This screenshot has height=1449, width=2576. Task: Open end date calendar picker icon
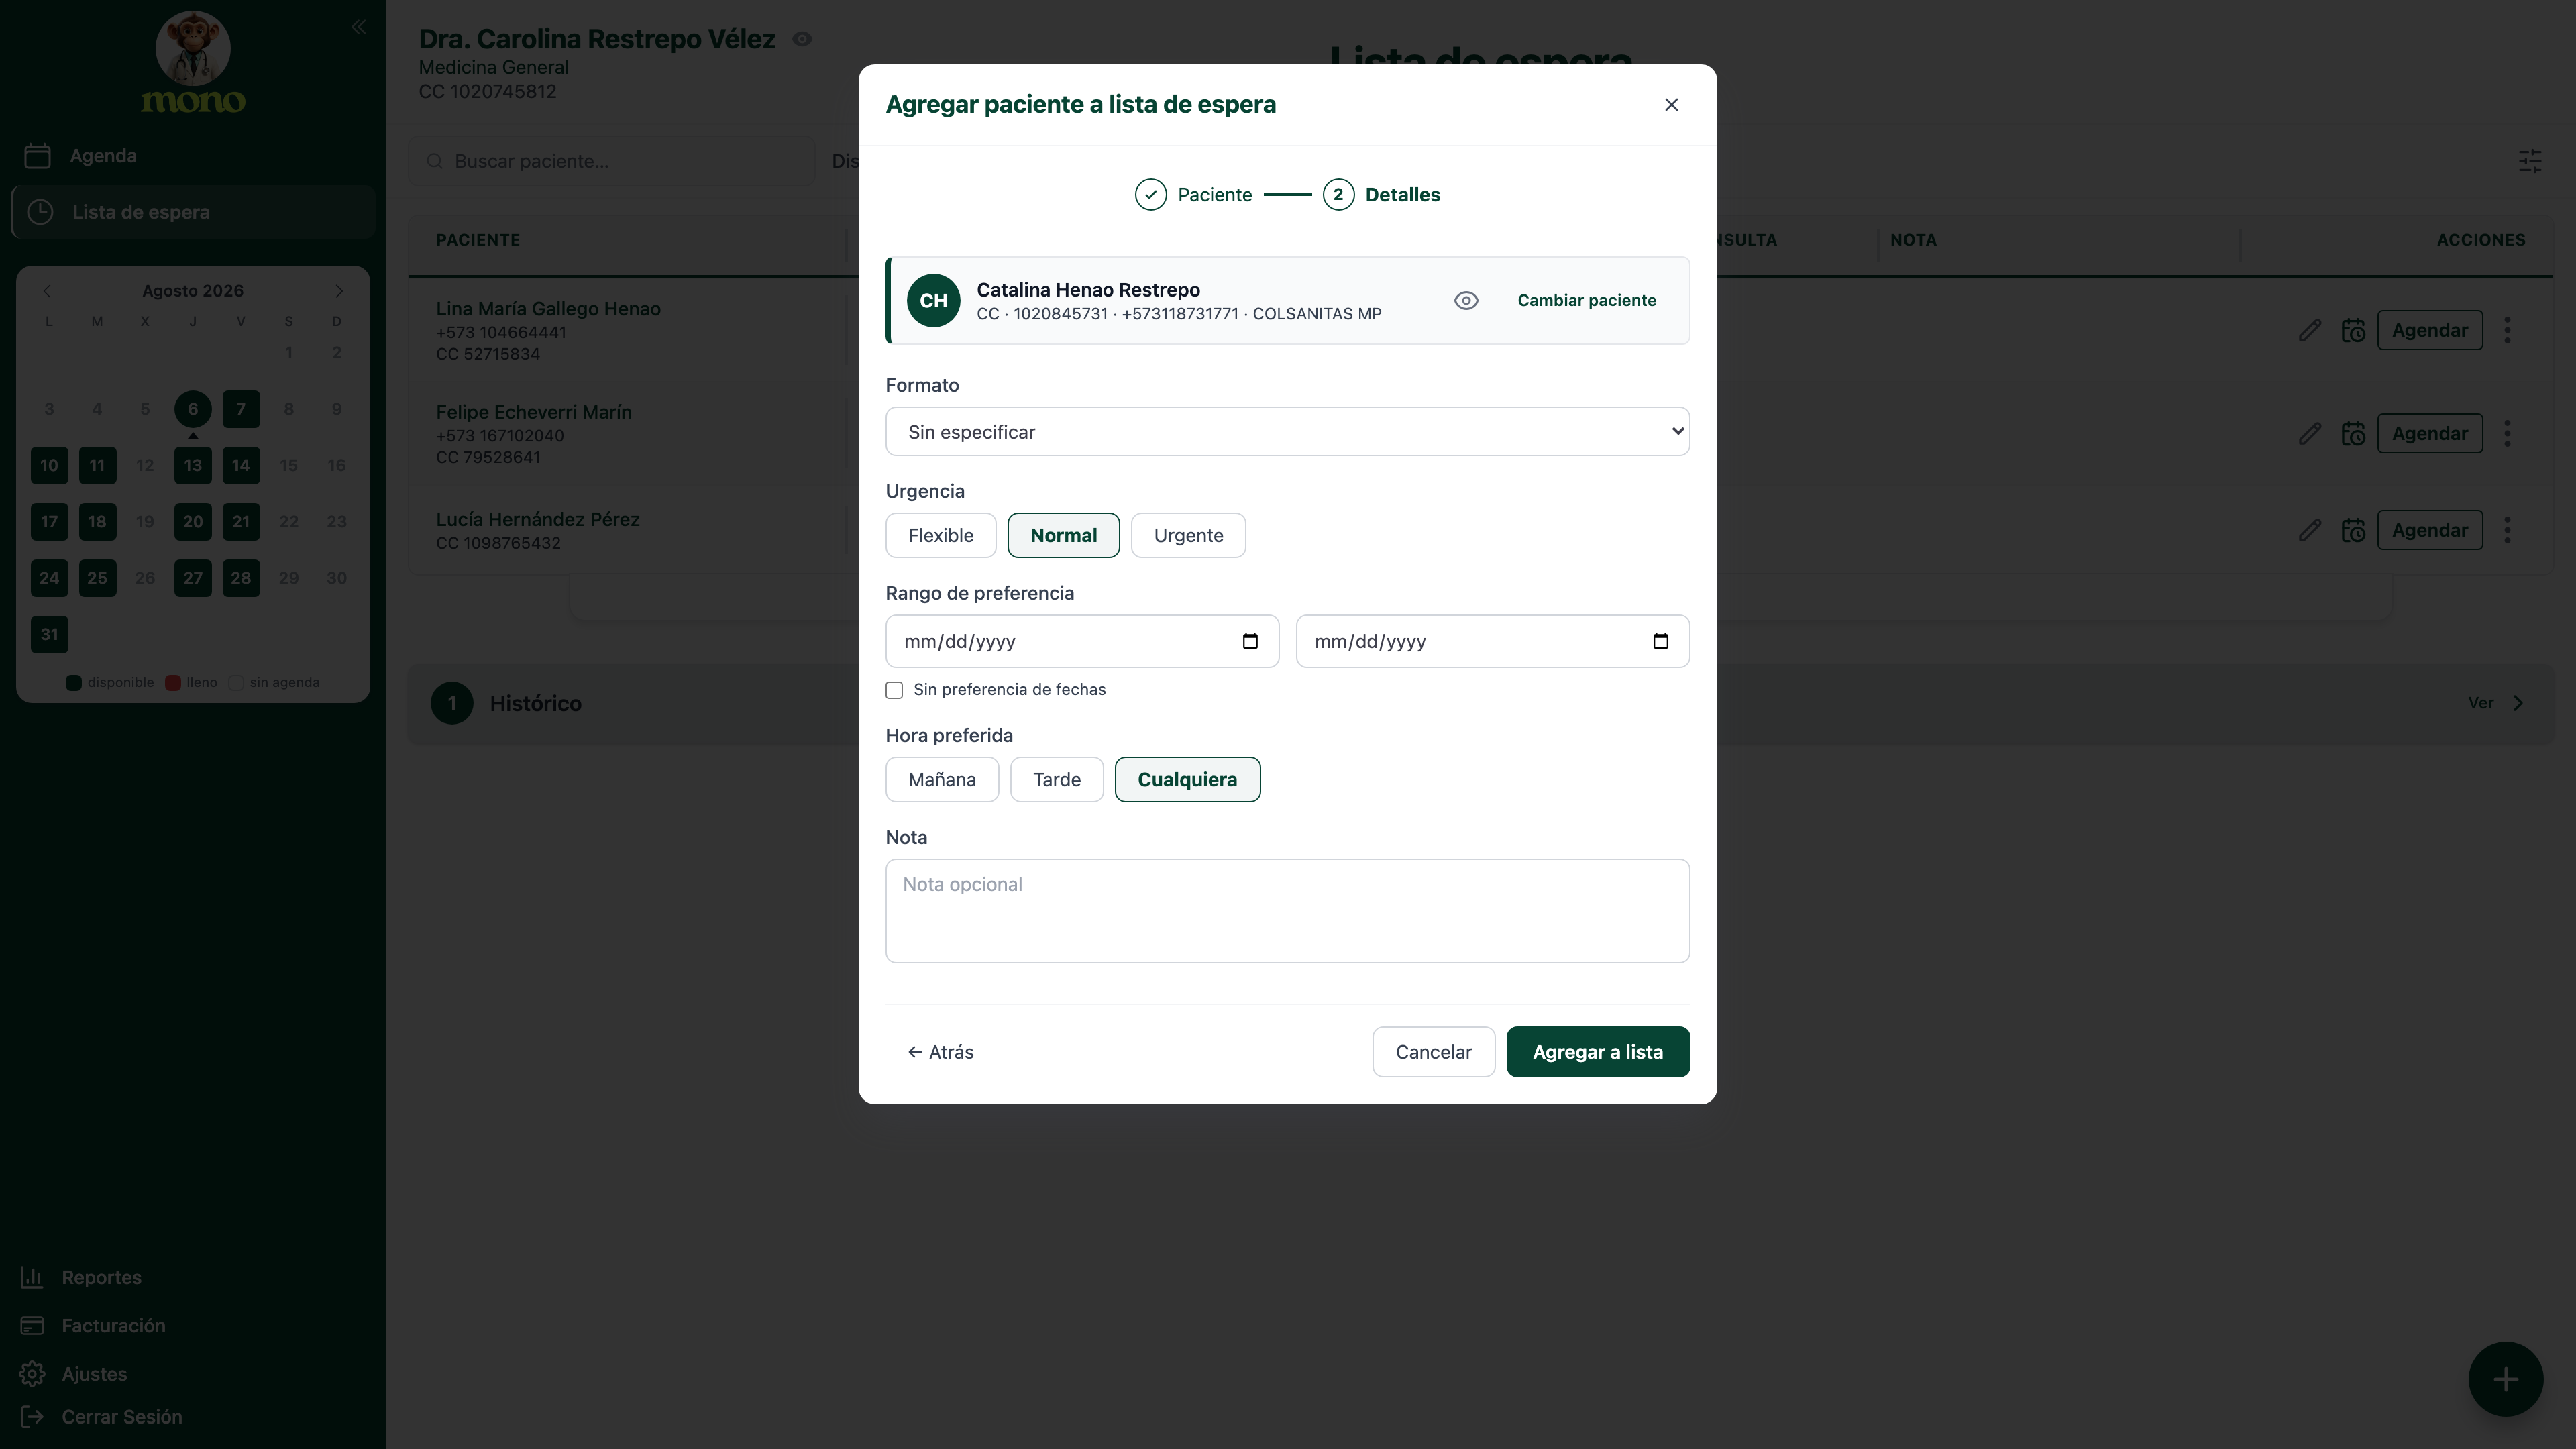pos(1660,641)
